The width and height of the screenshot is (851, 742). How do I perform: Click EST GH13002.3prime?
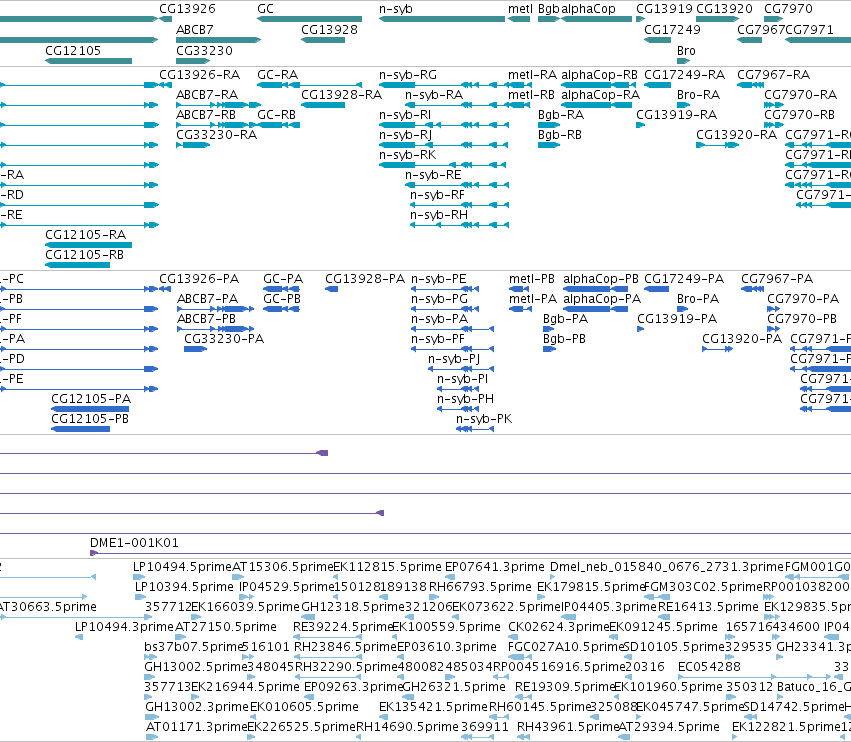click(197, 707)
